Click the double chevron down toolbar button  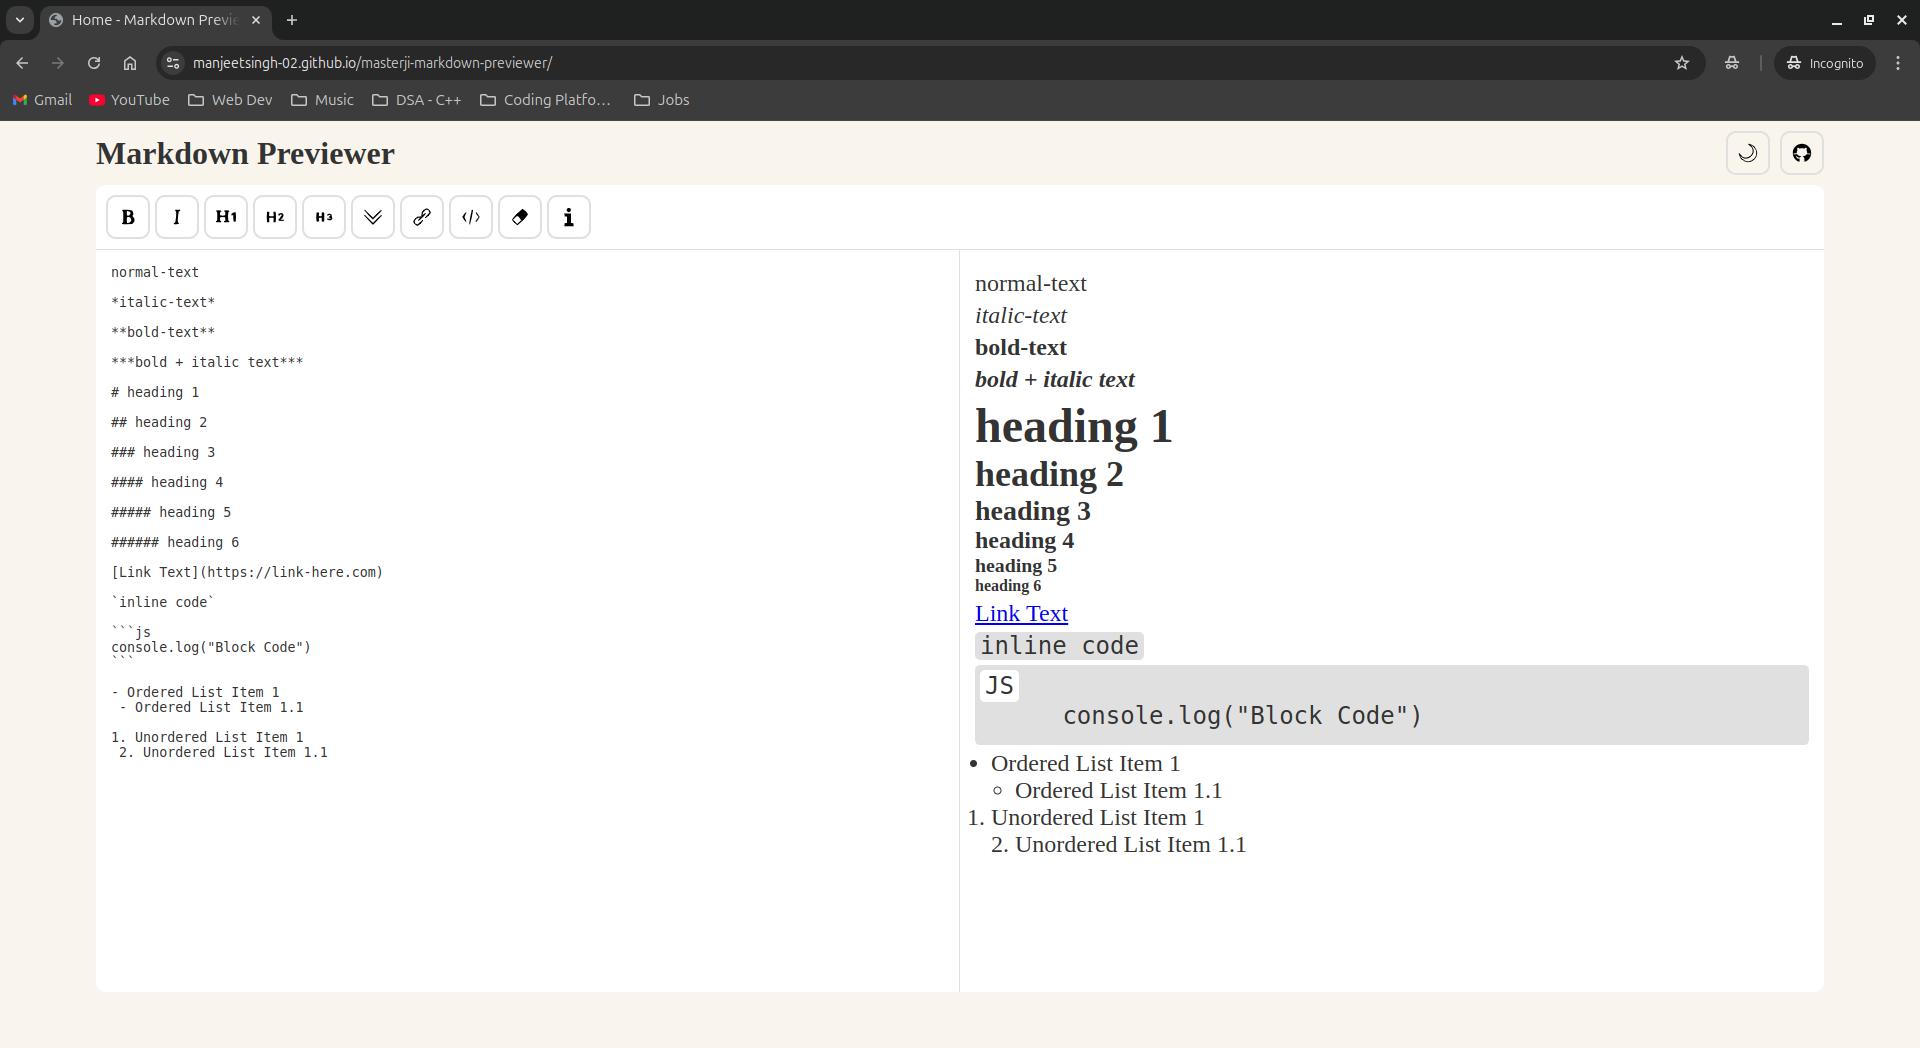pos(373,217)
